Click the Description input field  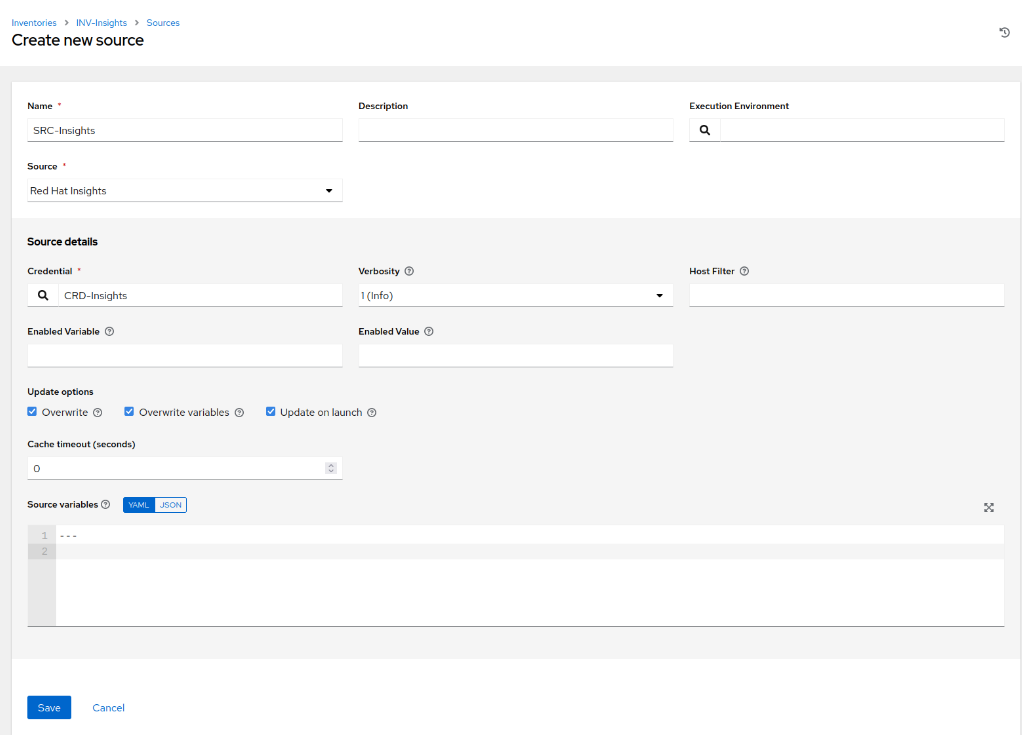[x=515, y=130]
